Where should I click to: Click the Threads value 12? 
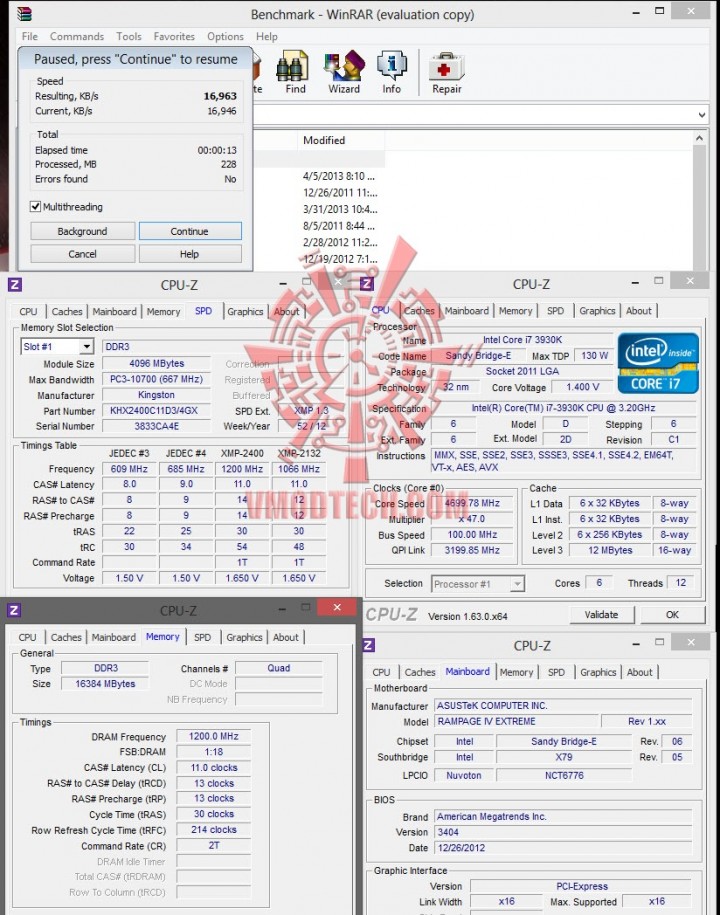680,582
